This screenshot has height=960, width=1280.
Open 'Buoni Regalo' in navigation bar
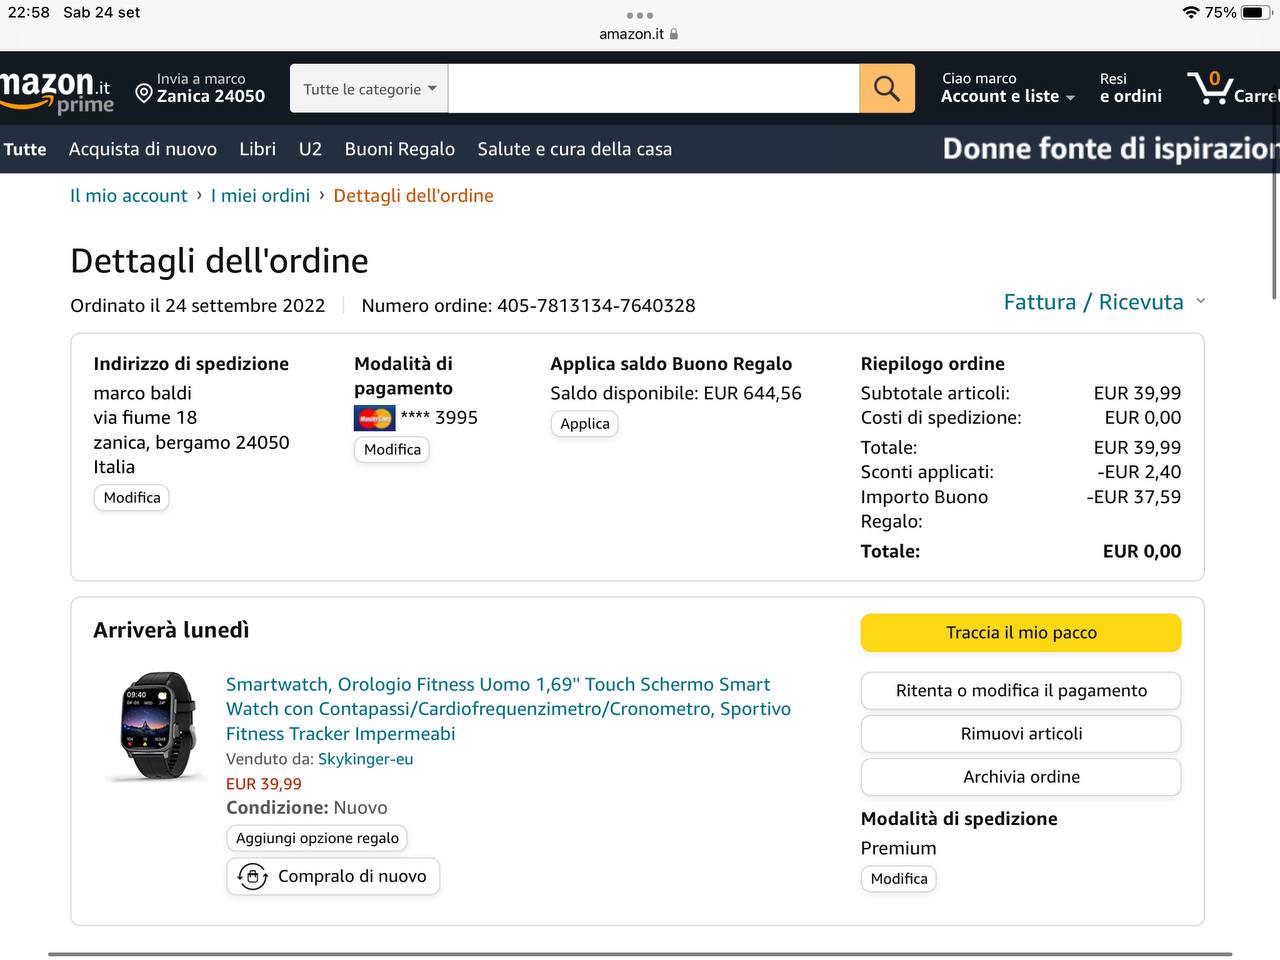tap(399, 149)
